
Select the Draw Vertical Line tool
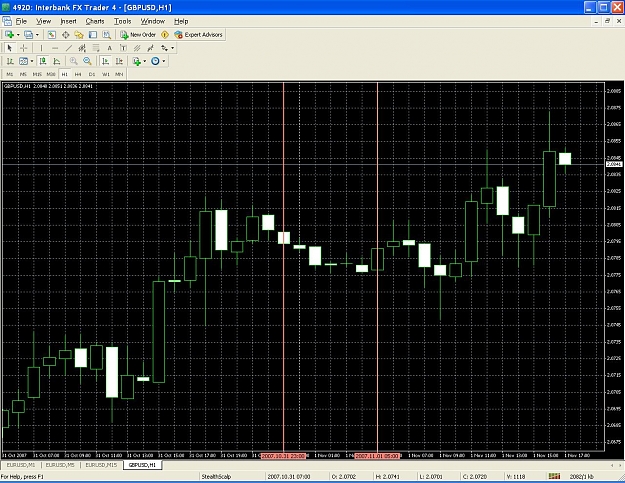coord(41,48)
